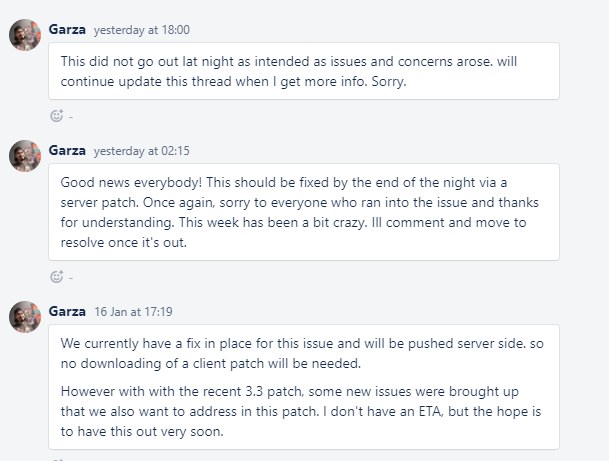This screenshot has width=609, height=461.
Task: Click the reaction count dash under the 18:00 comment
Action: (x=71, y=117)
